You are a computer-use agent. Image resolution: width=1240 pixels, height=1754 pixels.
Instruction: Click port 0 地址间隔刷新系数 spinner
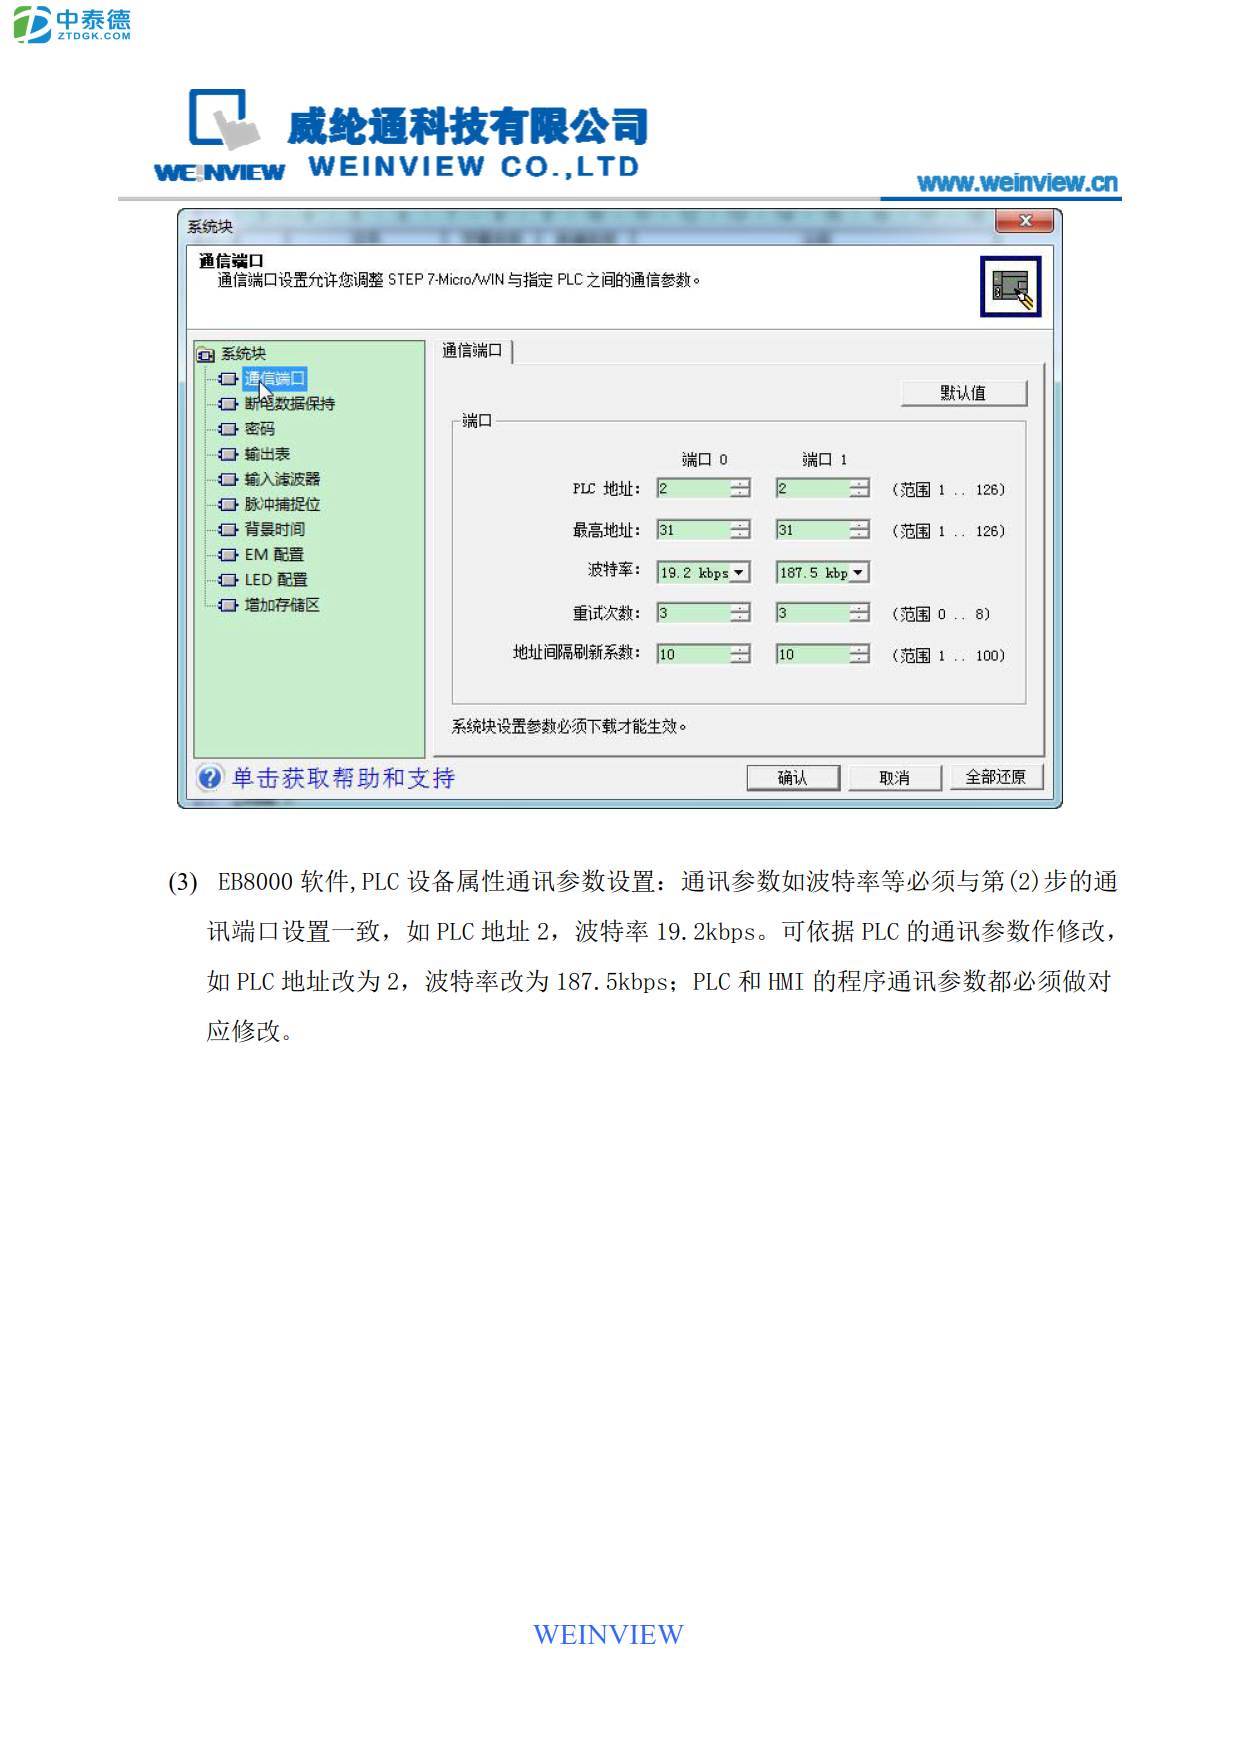(x=740, y=654)
